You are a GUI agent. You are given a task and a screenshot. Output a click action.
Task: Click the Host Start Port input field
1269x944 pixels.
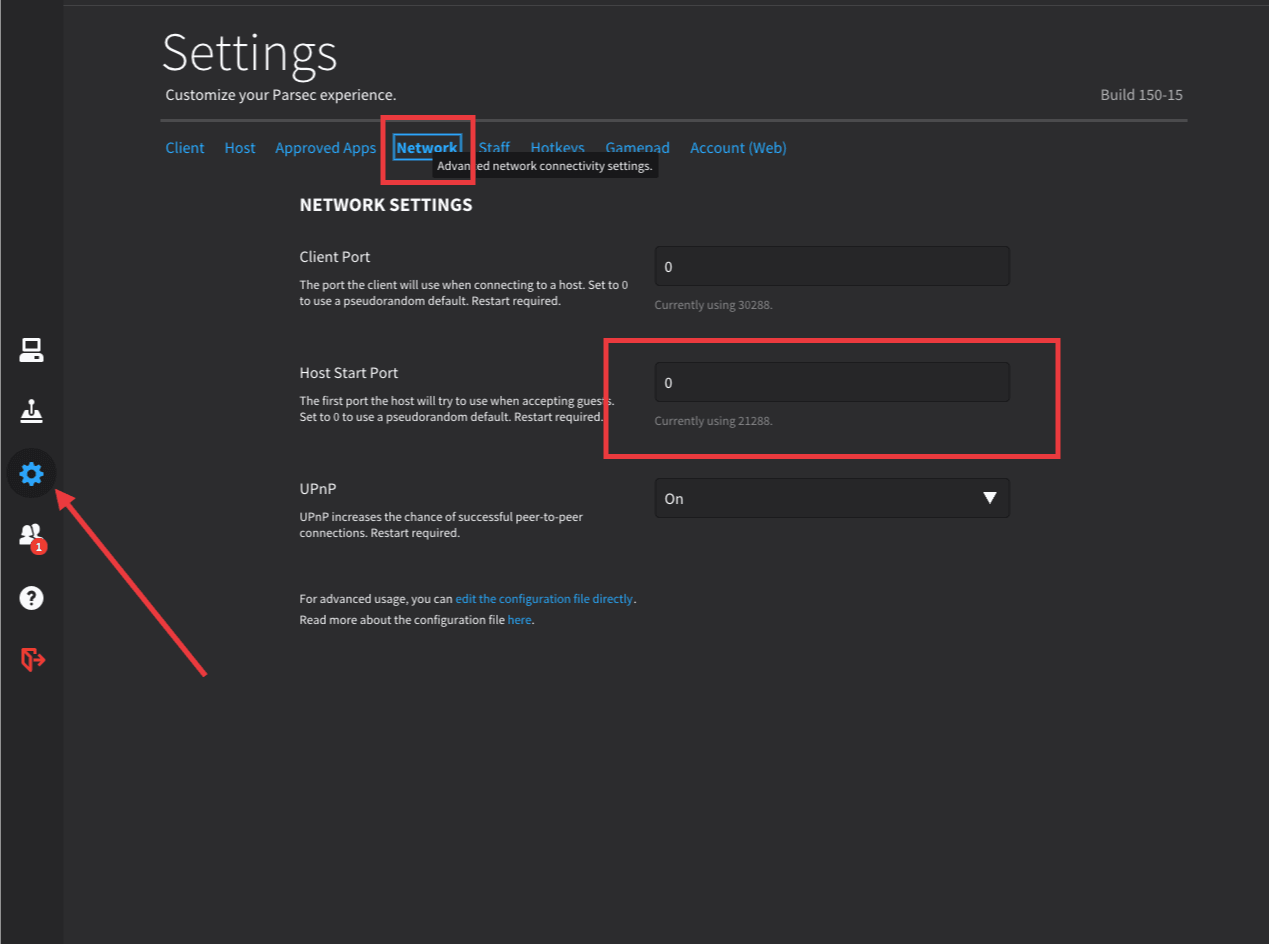point(832,383)
